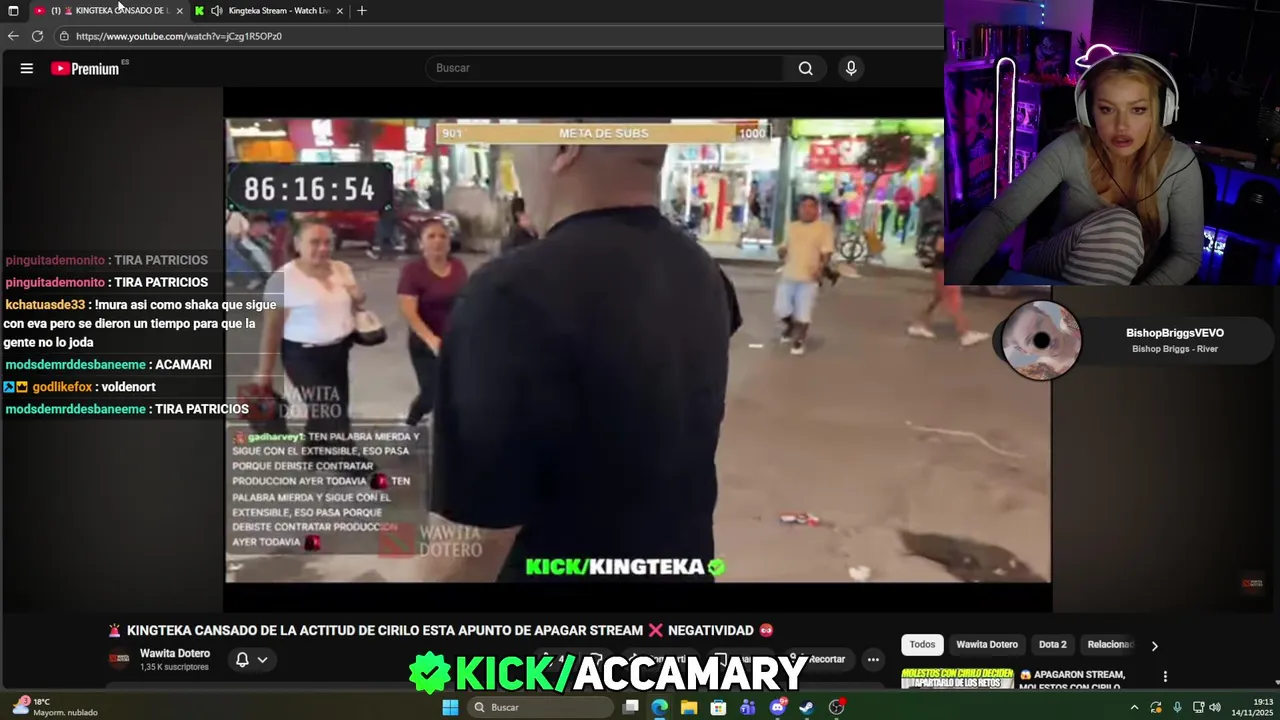
Task: Click the Windows taskbar Buscar search box
Action: [540, 707]
